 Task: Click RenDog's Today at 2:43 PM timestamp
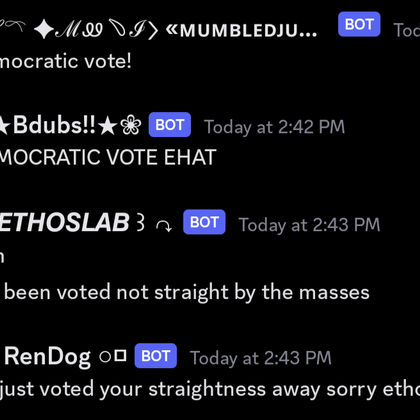[261, 358]
